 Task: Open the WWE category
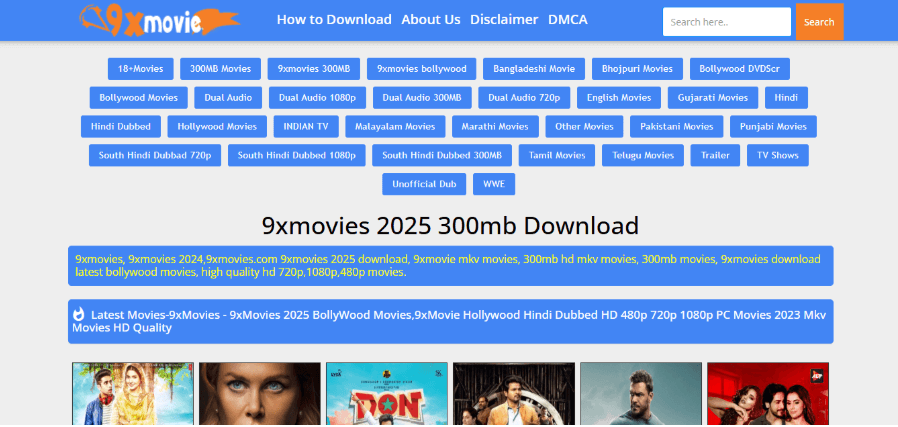[x=494, y=184]
